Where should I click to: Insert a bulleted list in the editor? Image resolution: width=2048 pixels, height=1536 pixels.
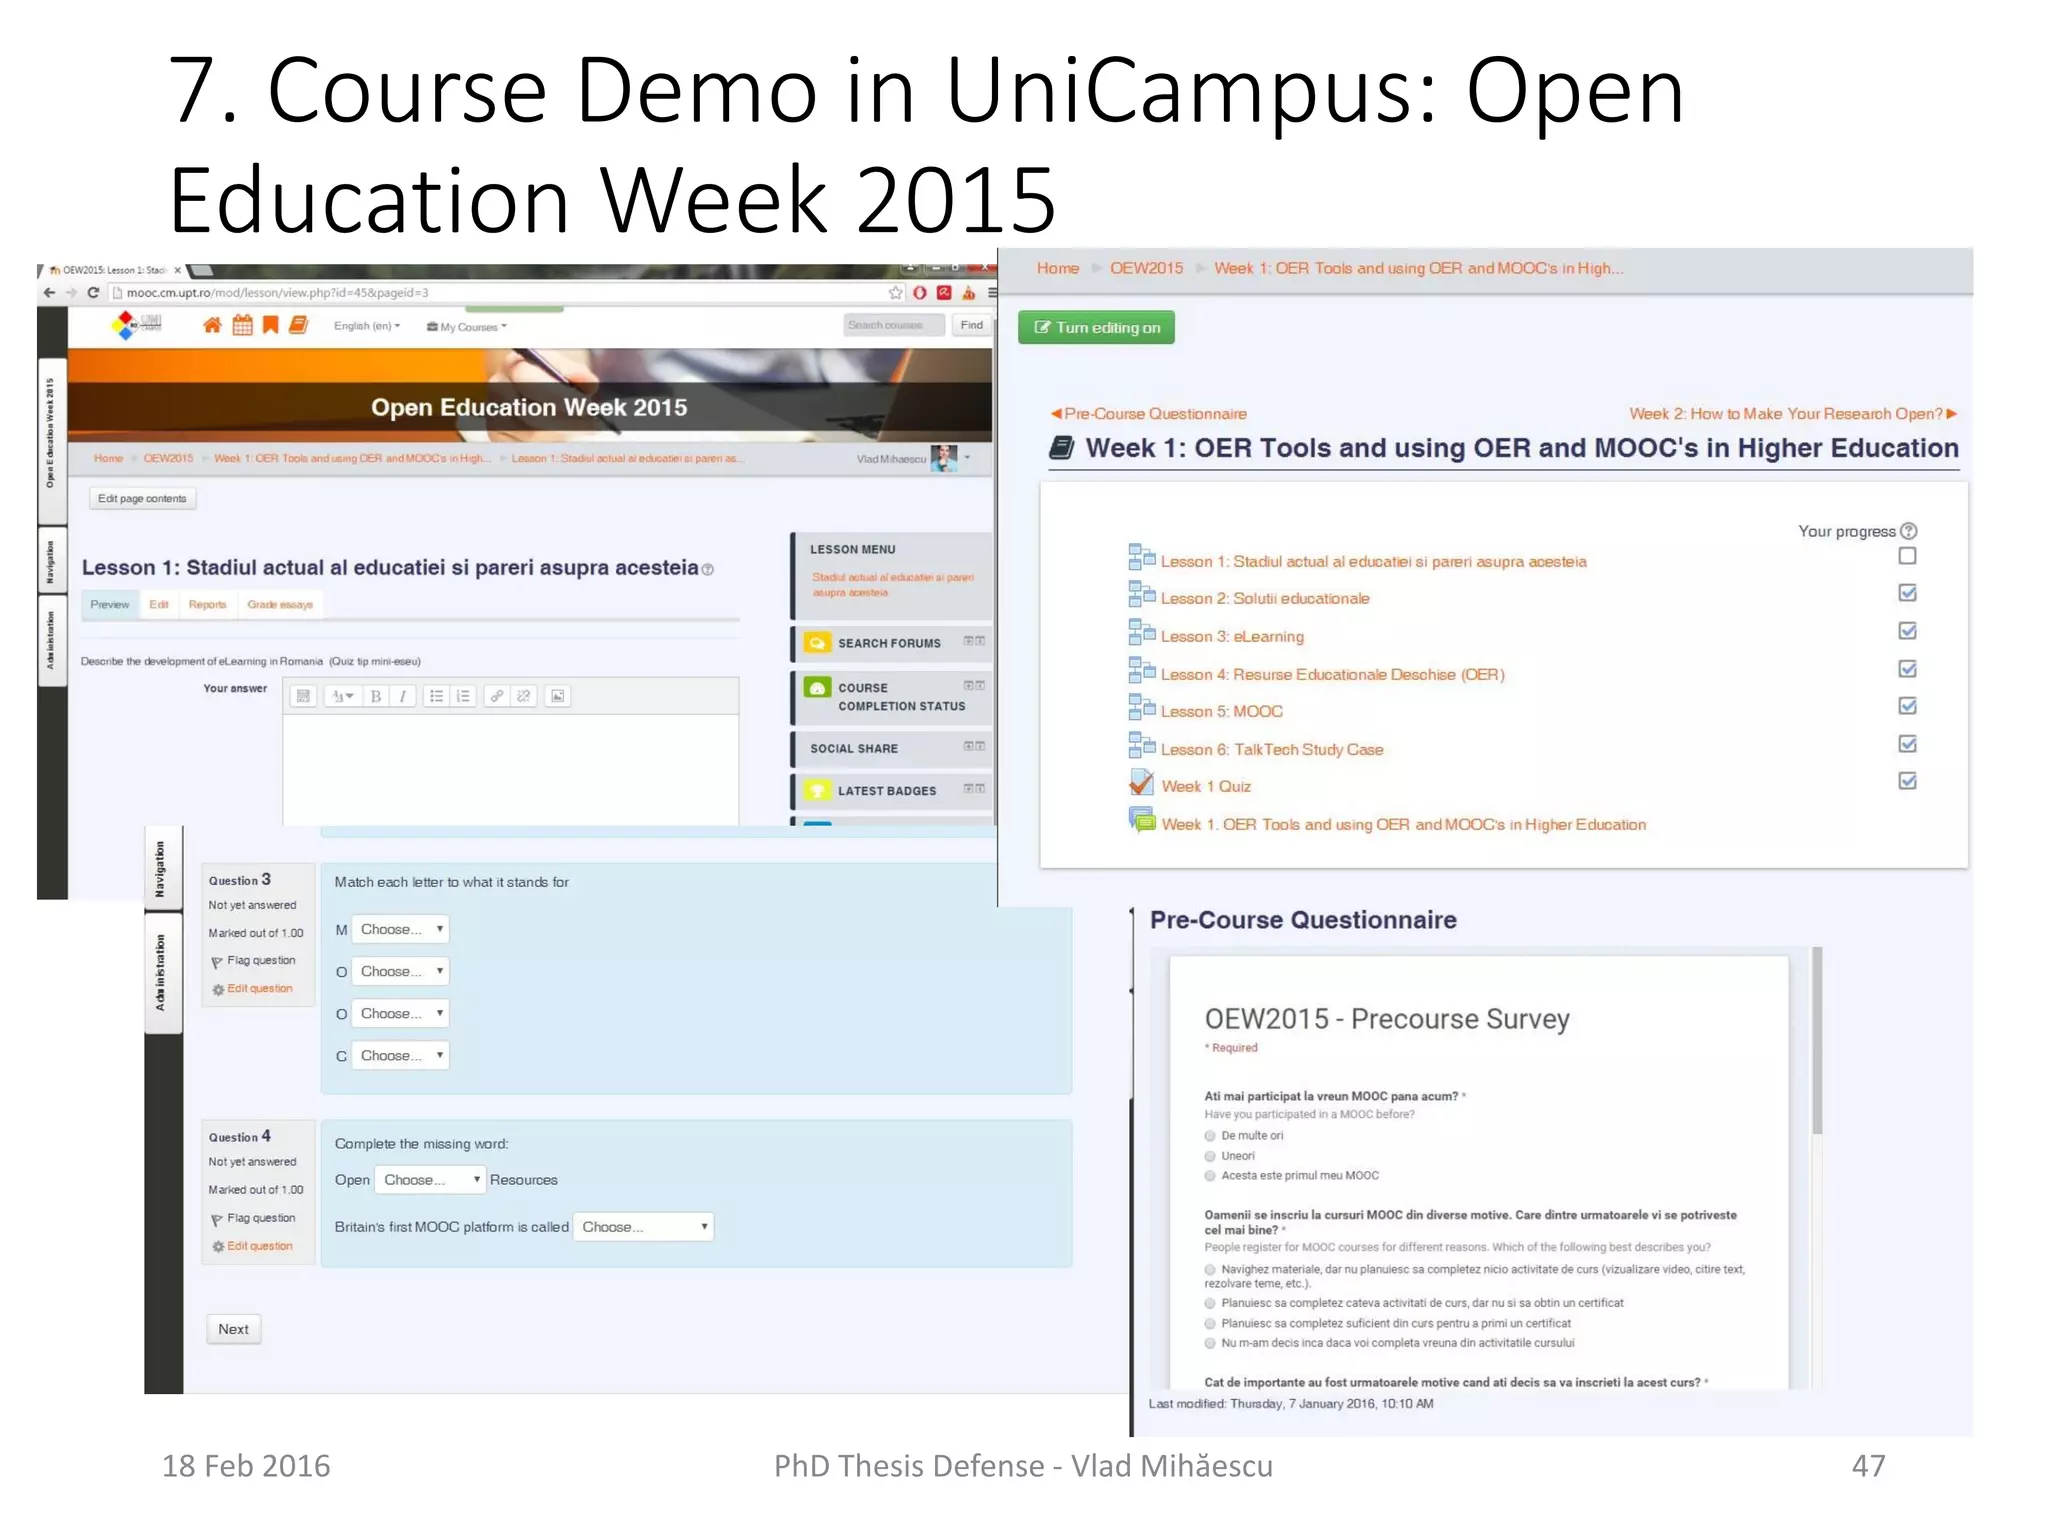436,696
